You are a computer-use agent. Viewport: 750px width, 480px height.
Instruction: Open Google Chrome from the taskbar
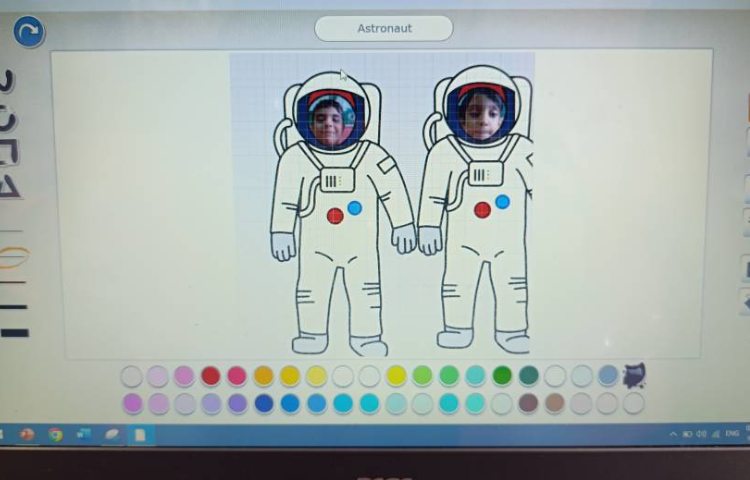point(55,435)
